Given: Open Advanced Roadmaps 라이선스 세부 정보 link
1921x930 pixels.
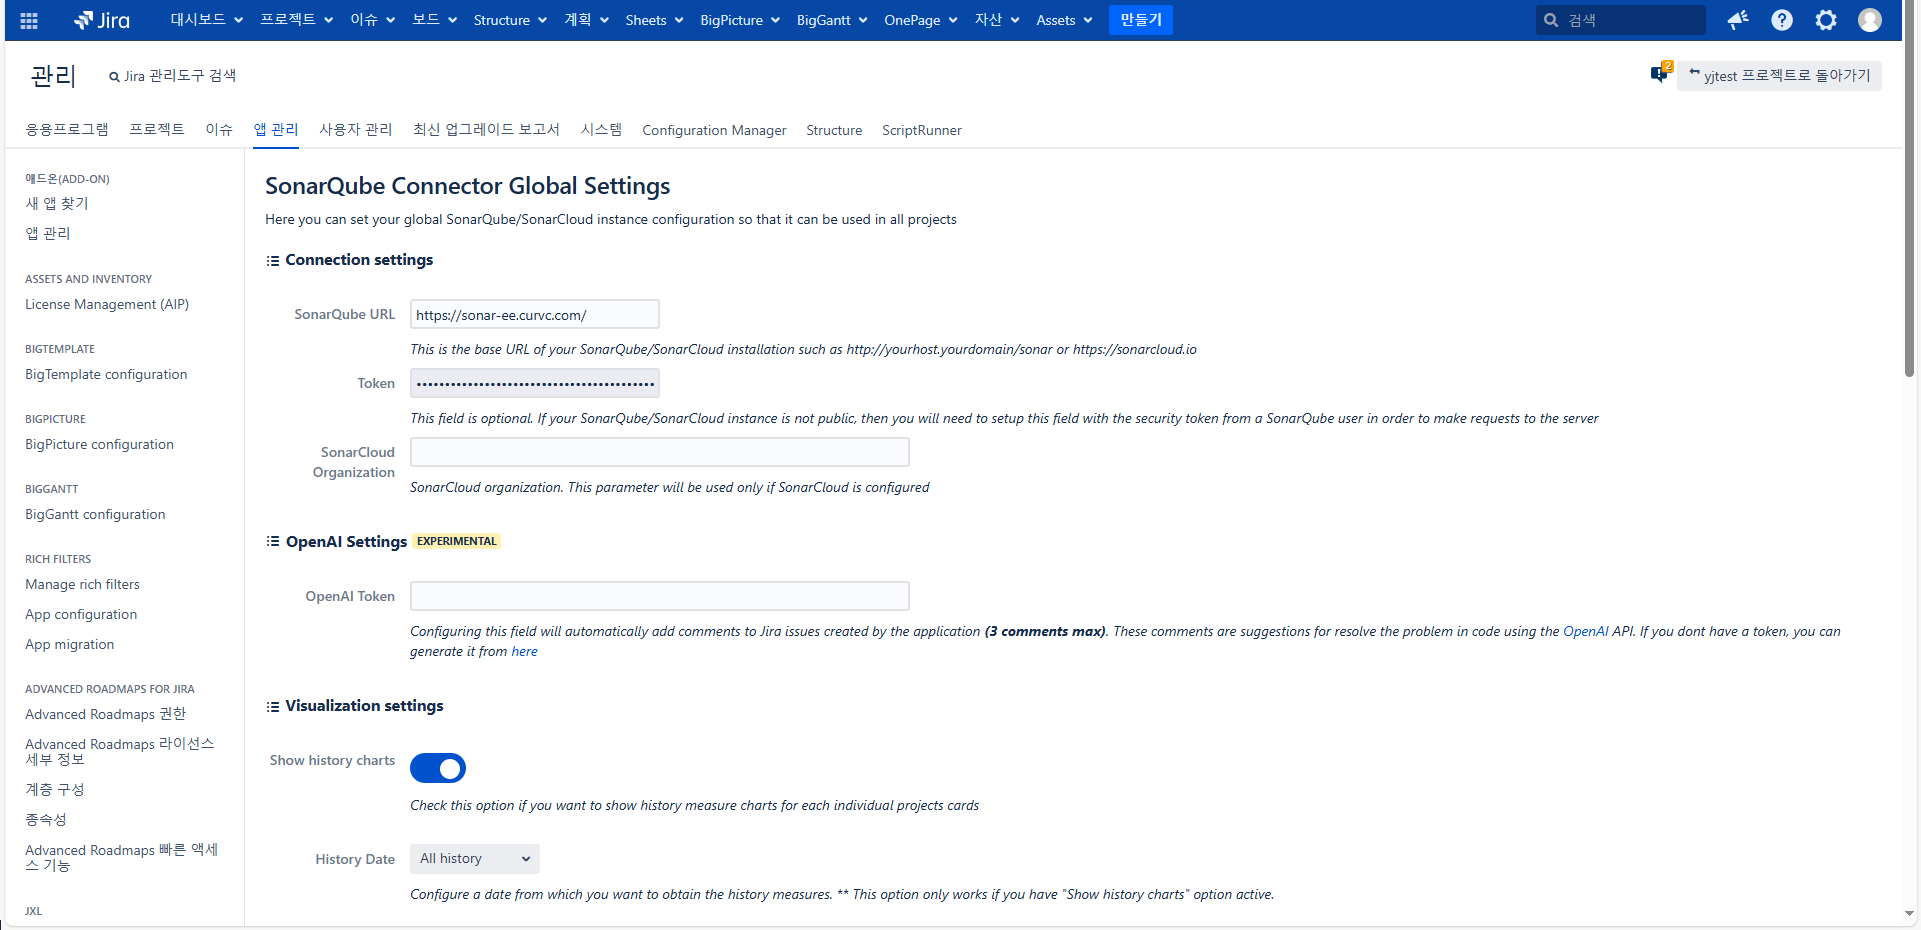Looking at the screenshot, I should click(119, 752).
